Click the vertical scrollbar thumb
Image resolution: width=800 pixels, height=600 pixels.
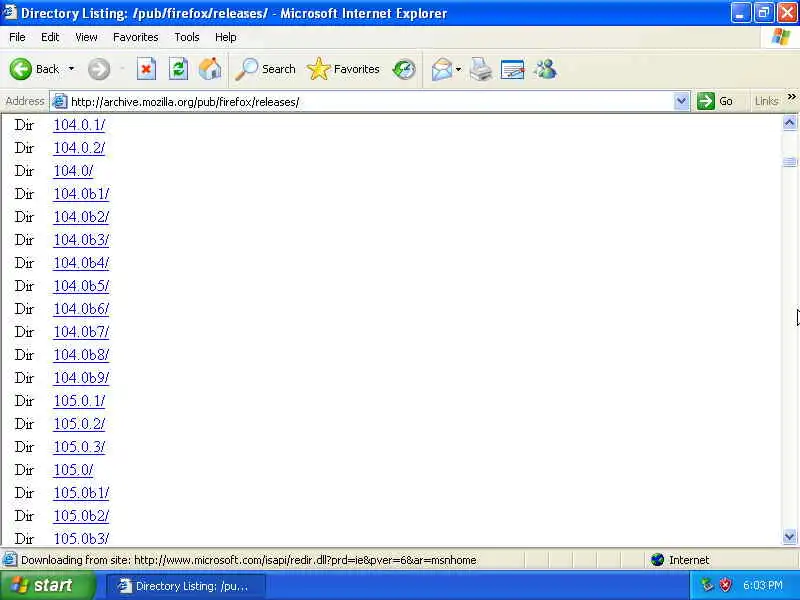[789, 162]
